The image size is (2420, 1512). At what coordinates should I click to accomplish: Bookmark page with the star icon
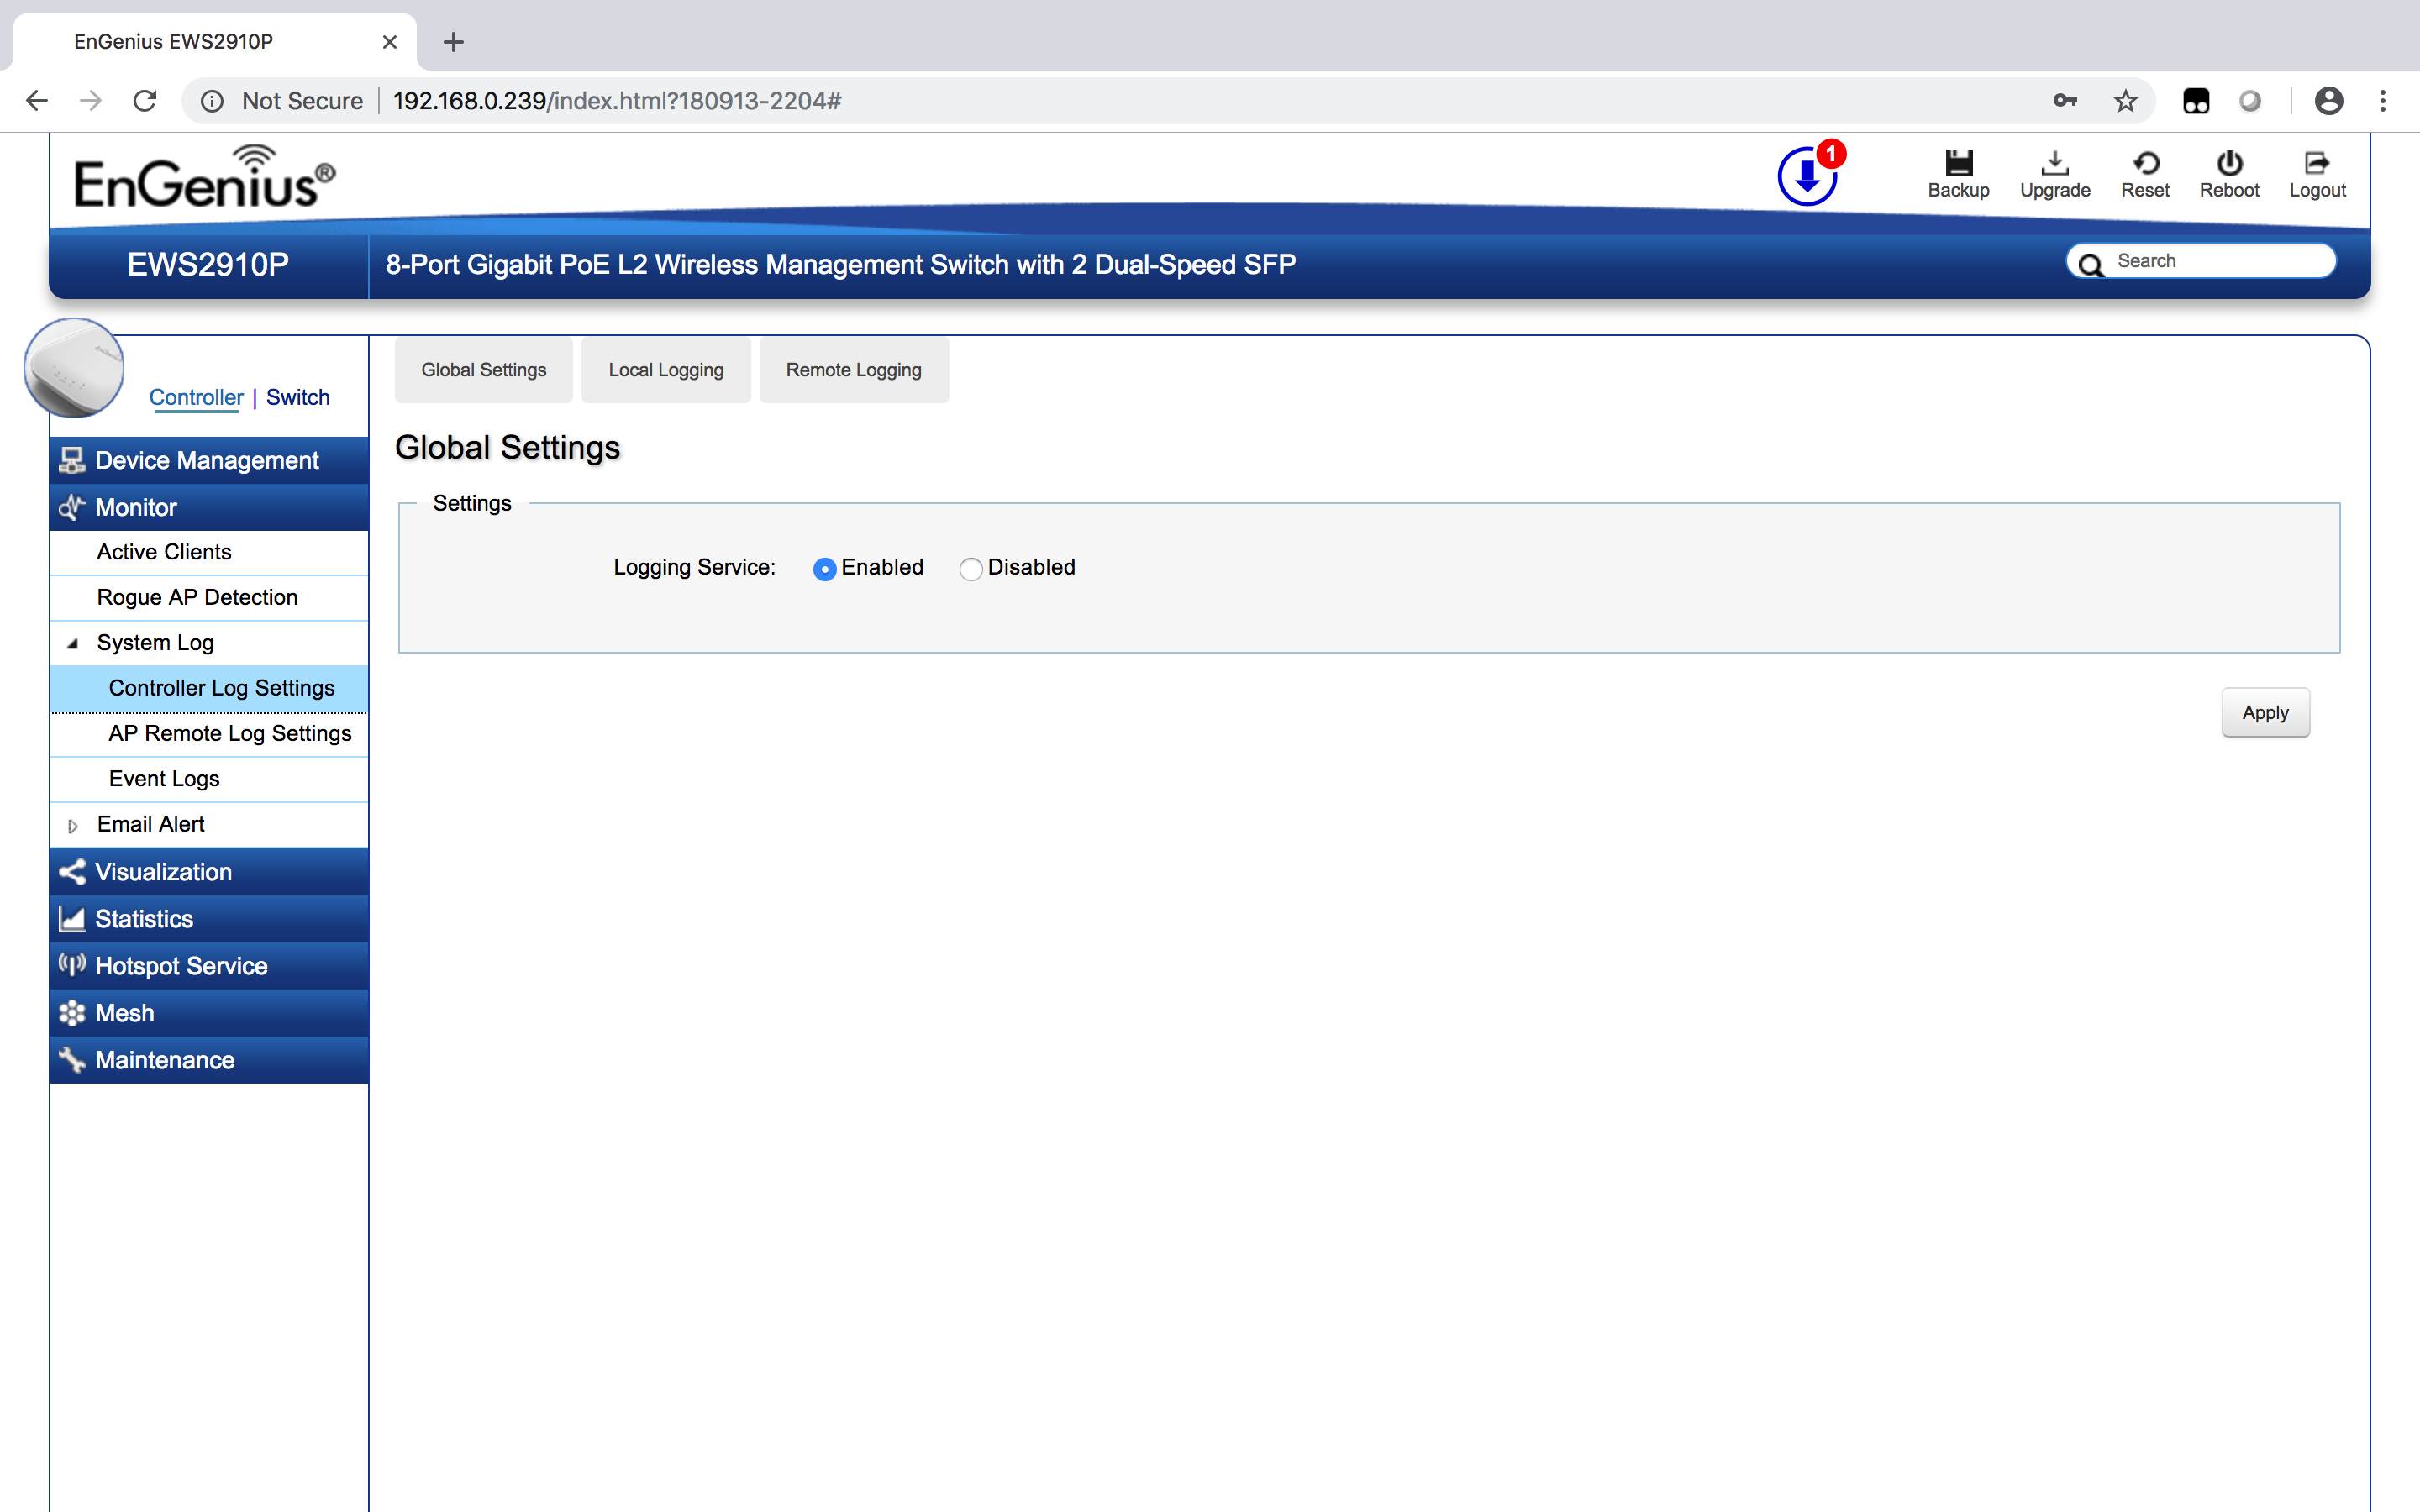pyautogui.click(x=2125, y=101)
